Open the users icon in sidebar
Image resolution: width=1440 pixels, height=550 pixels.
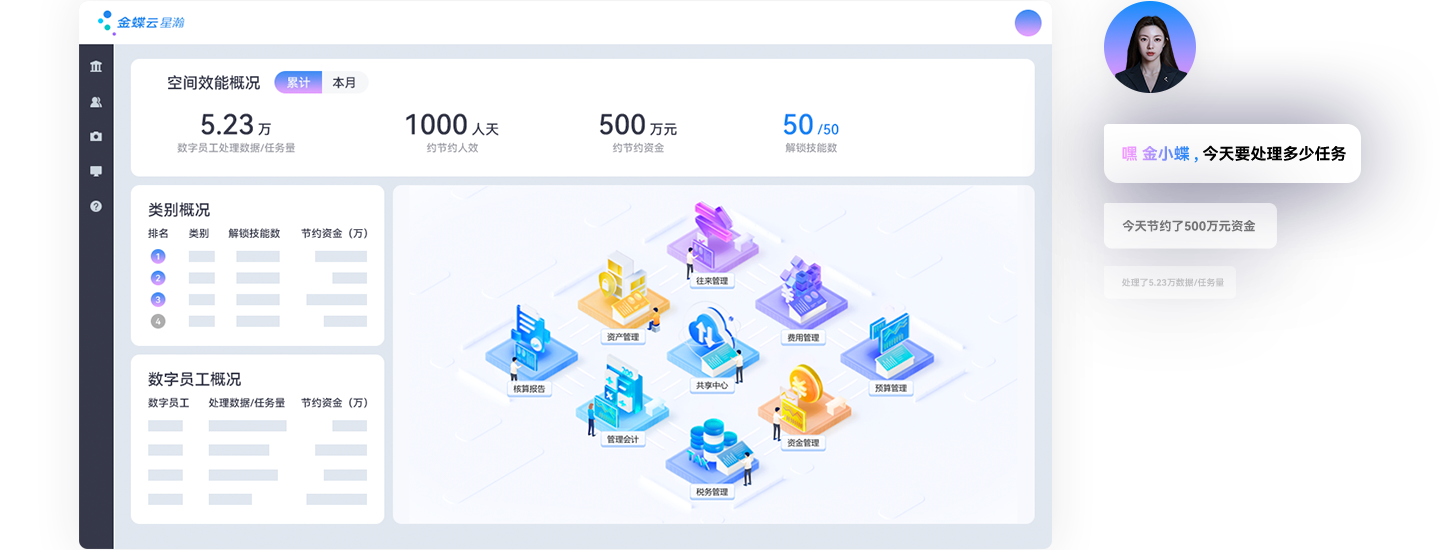tap(96, 102)
